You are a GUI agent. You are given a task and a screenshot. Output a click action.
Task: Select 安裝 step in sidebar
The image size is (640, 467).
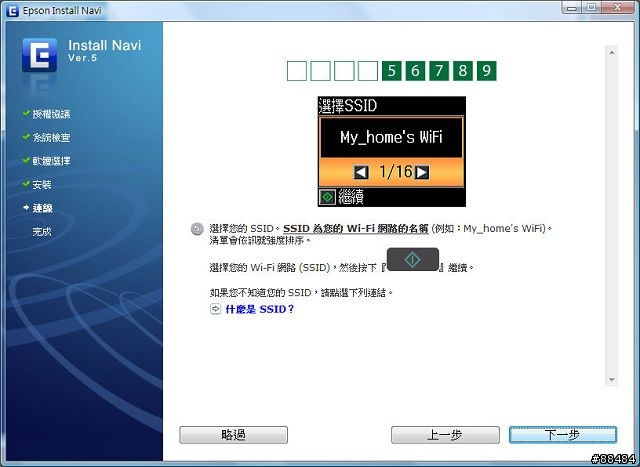[42, 185]
